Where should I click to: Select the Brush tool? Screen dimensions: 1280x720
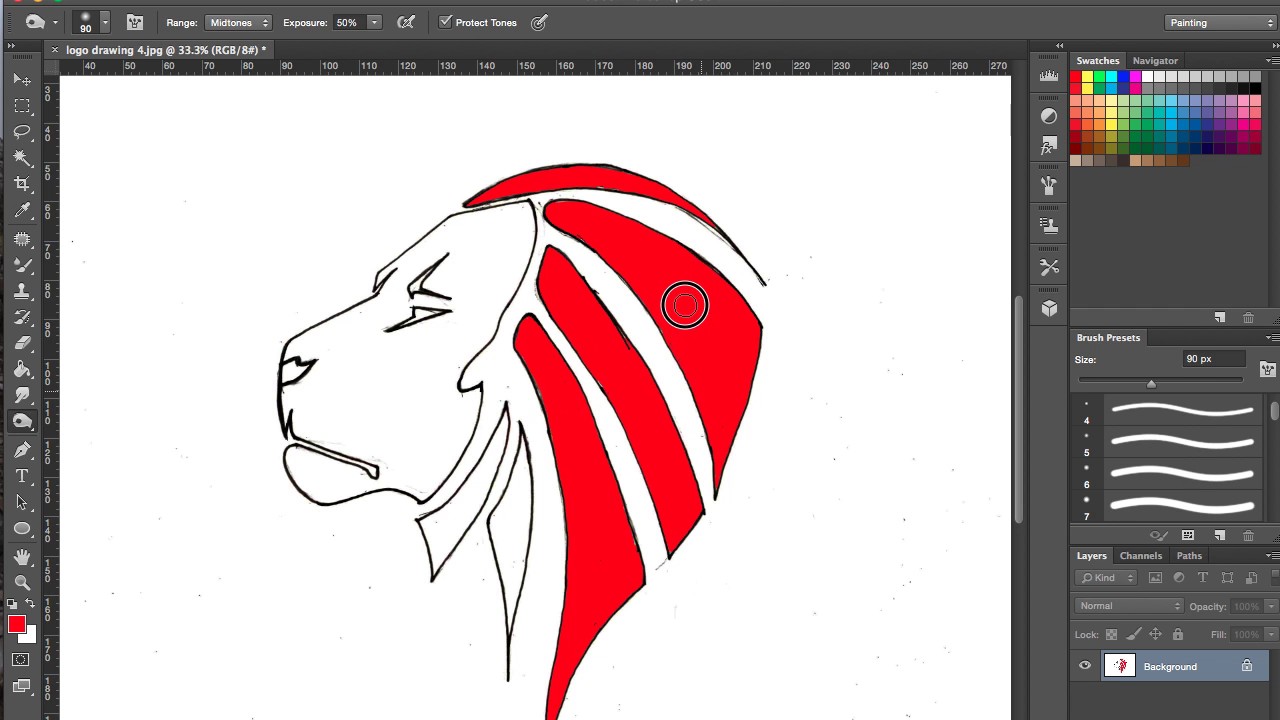[22, 265]
